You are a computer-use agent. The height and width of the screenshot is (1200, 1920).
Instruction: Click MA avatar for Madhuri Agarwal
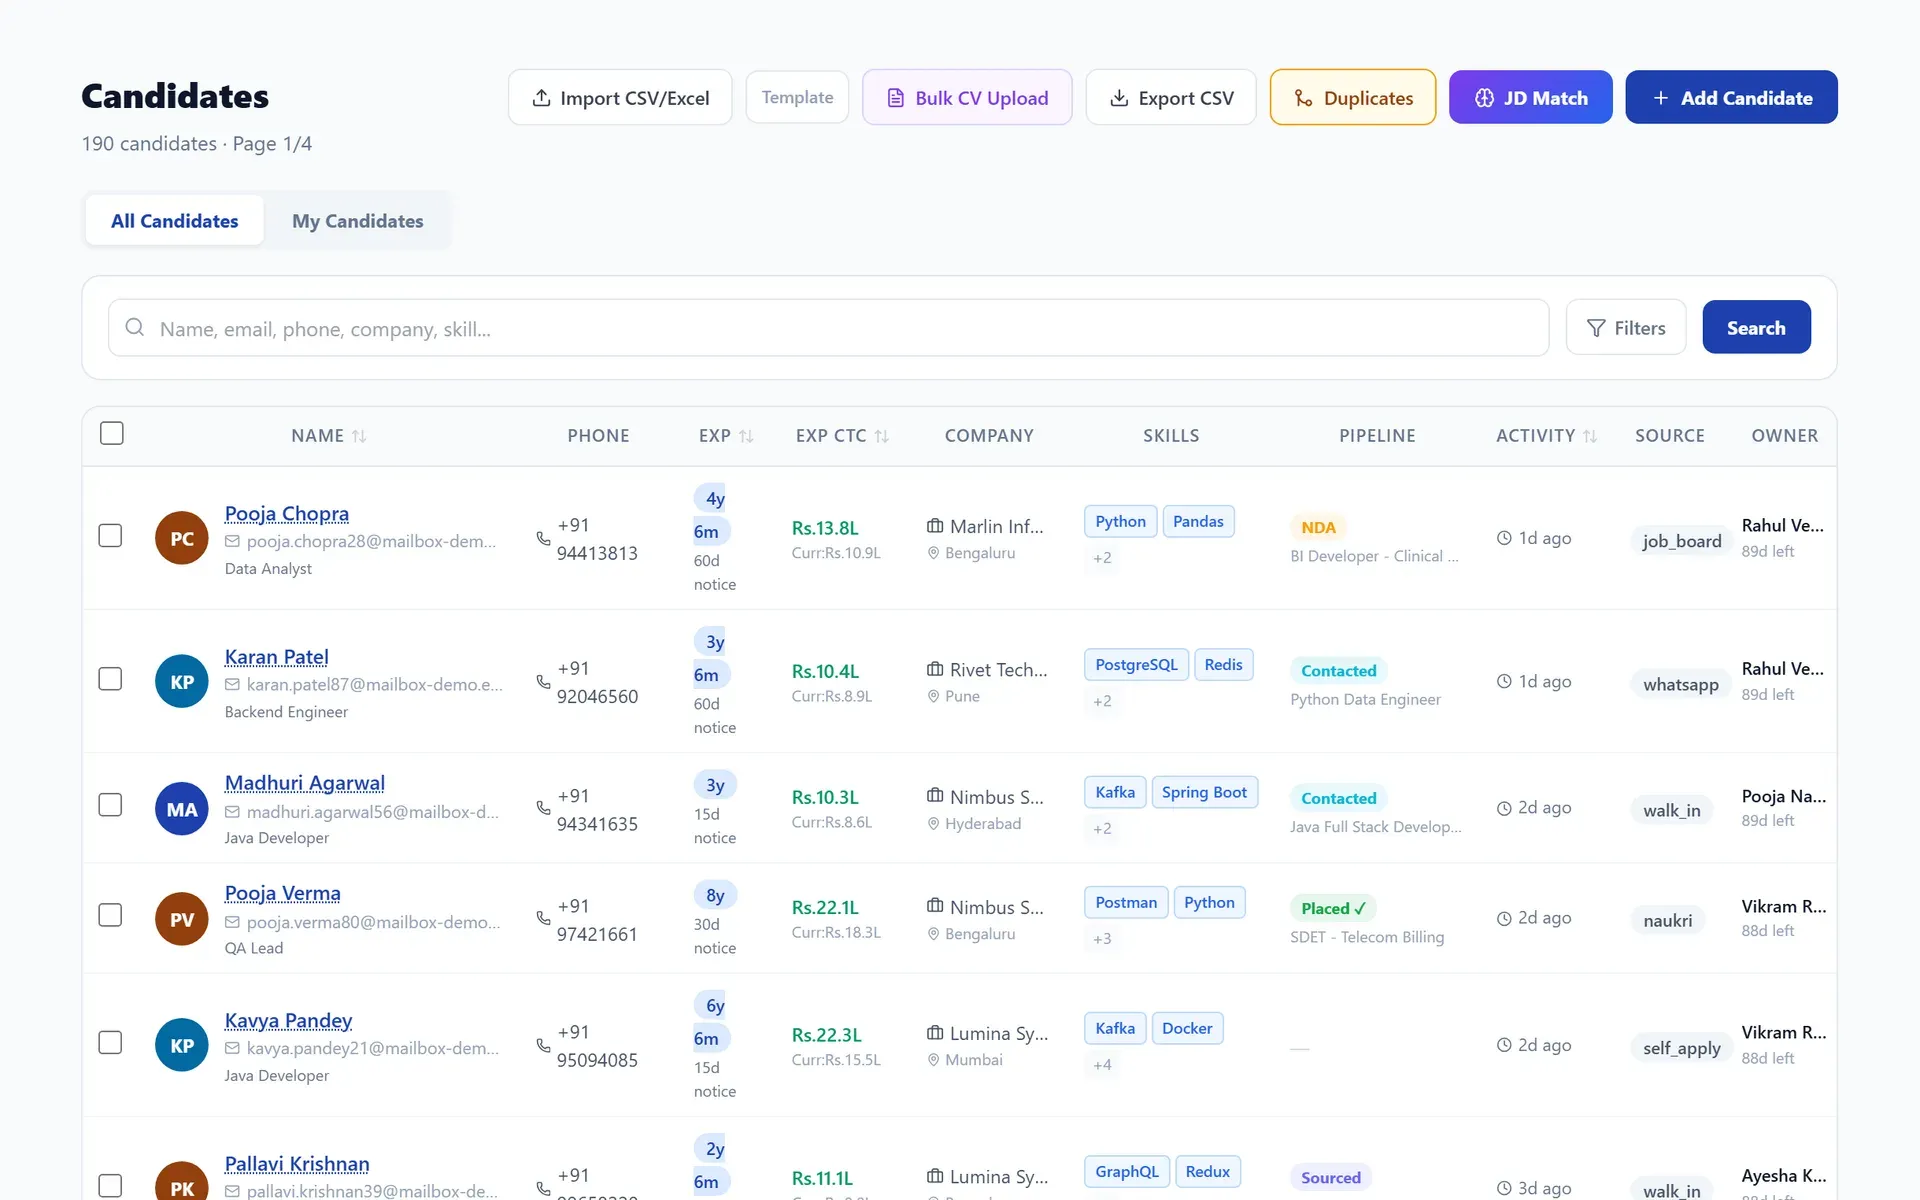point(182,809)
